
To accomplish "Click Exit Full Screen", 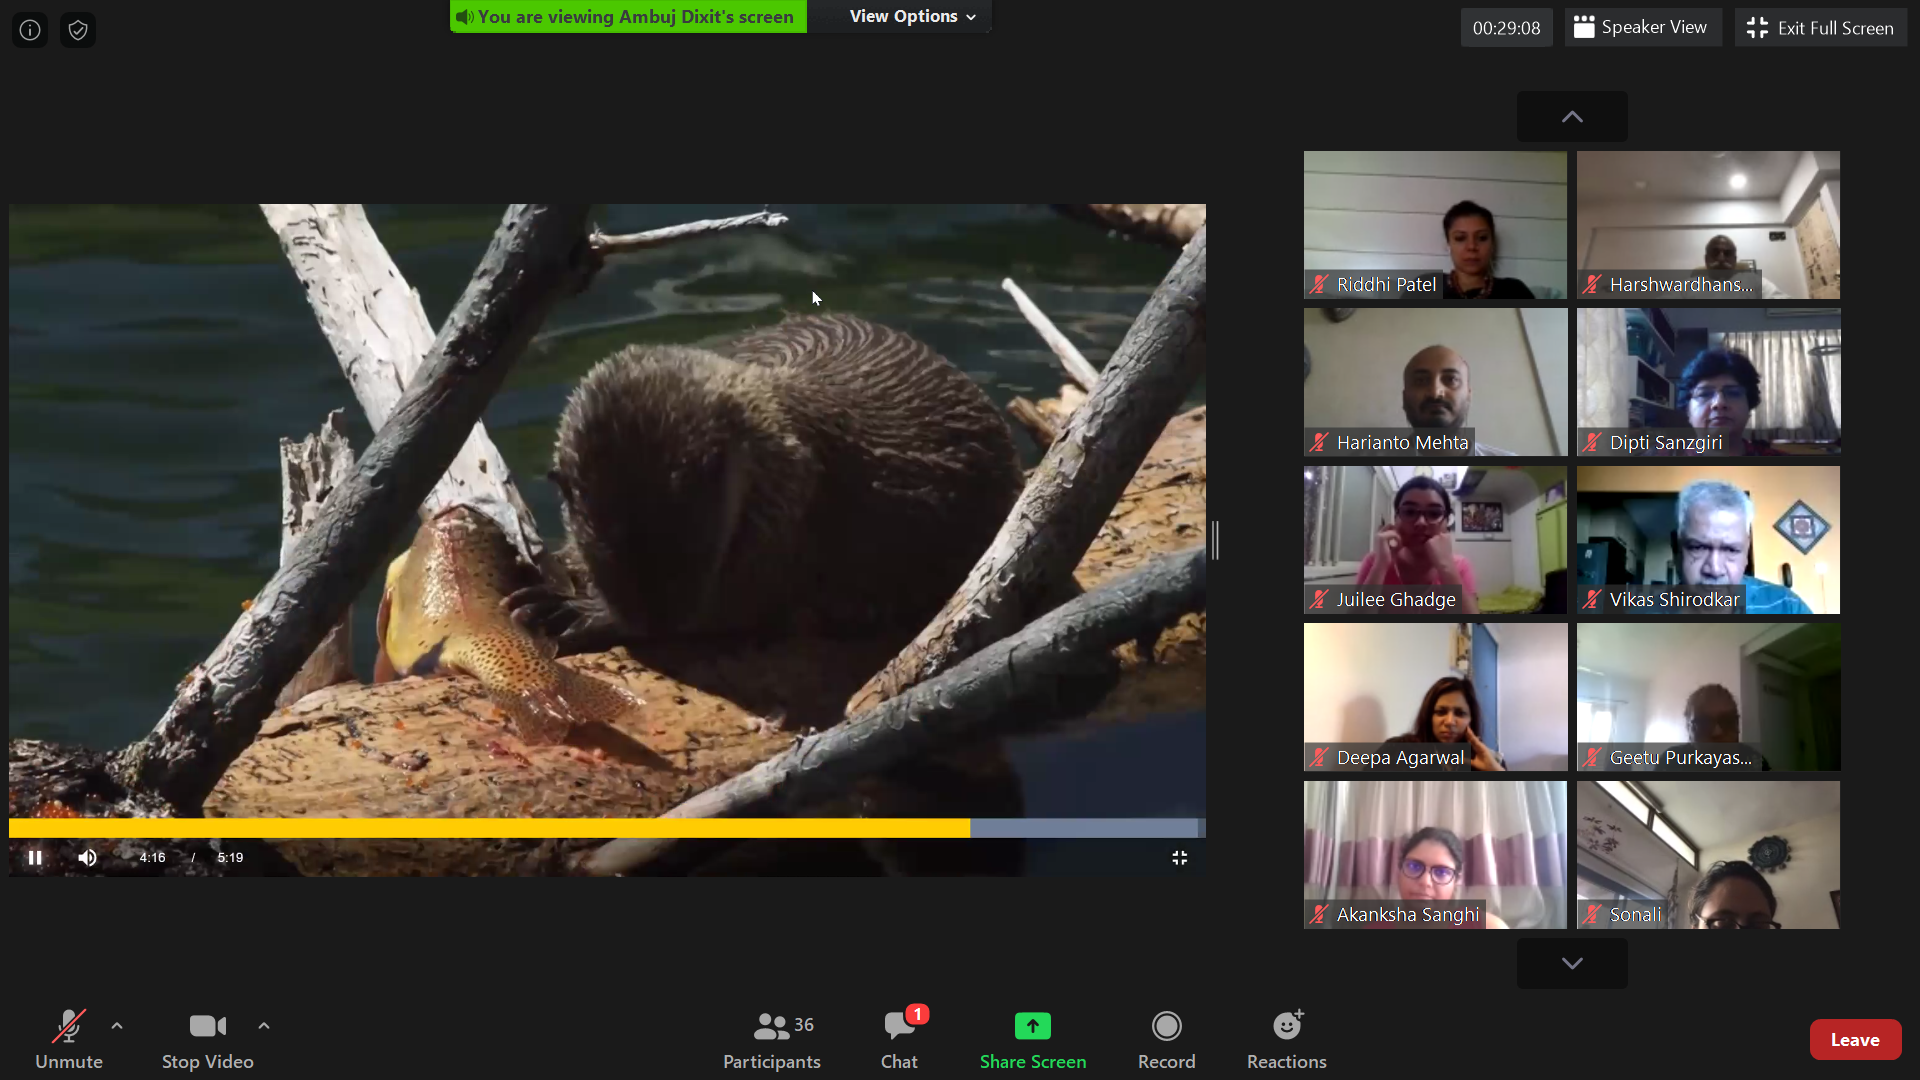I will point(1820,28).
